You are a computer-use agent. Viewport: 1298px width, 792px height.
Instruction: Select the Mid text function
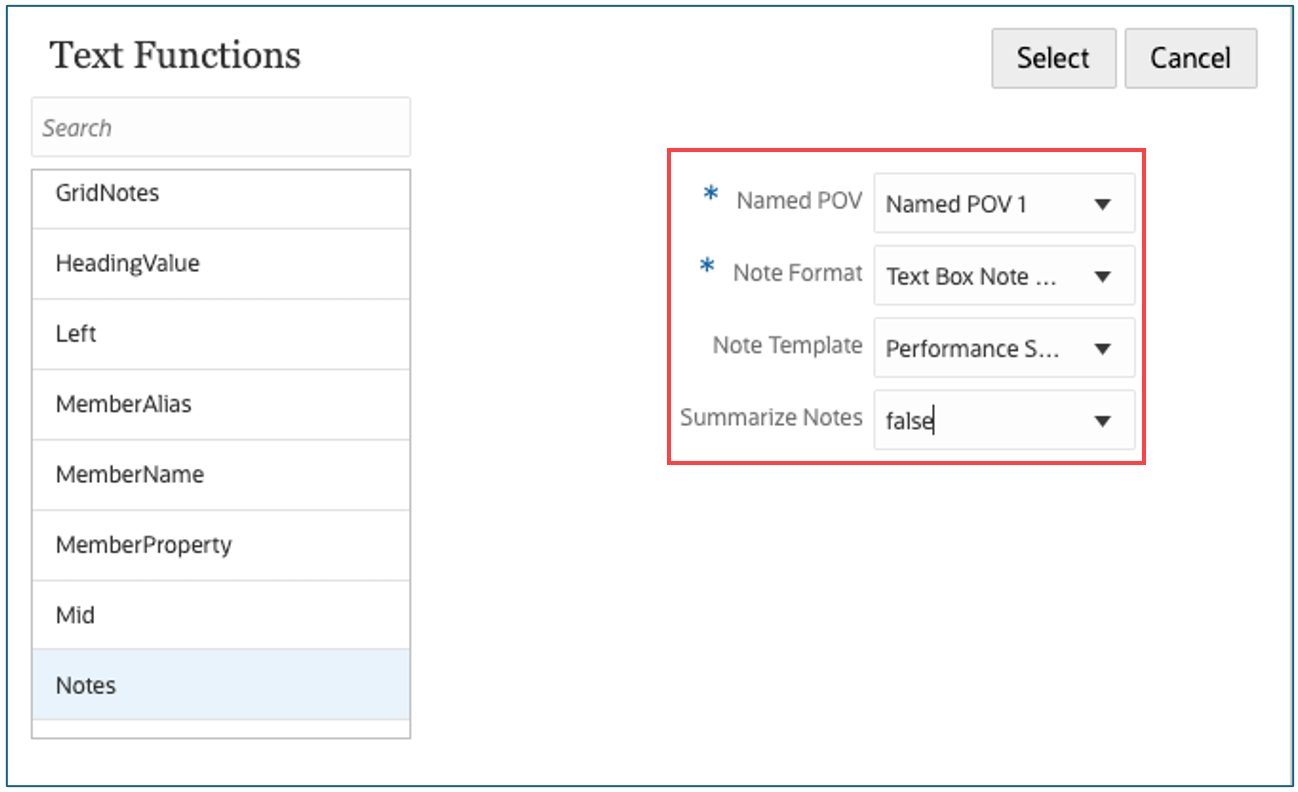[x=221, y=615]
